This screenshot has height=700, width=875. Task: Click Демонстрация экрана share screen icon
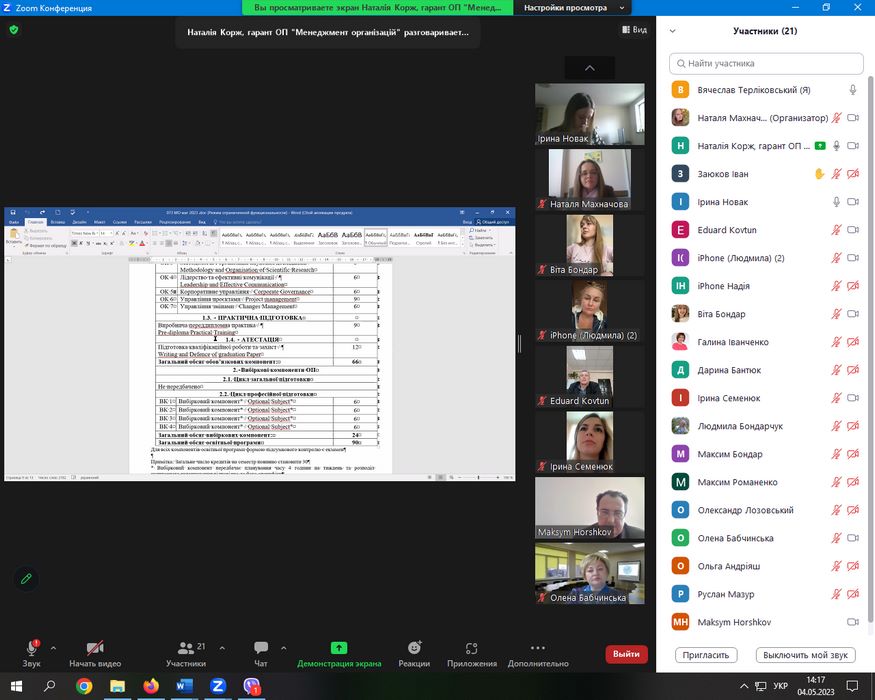click(339, 648)
